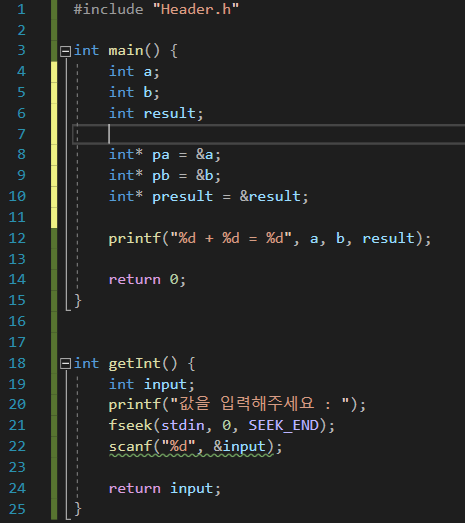Click the 'presult' pointer variable name
The height and width of the screenshot is (523, 465).
coord(182,197)
